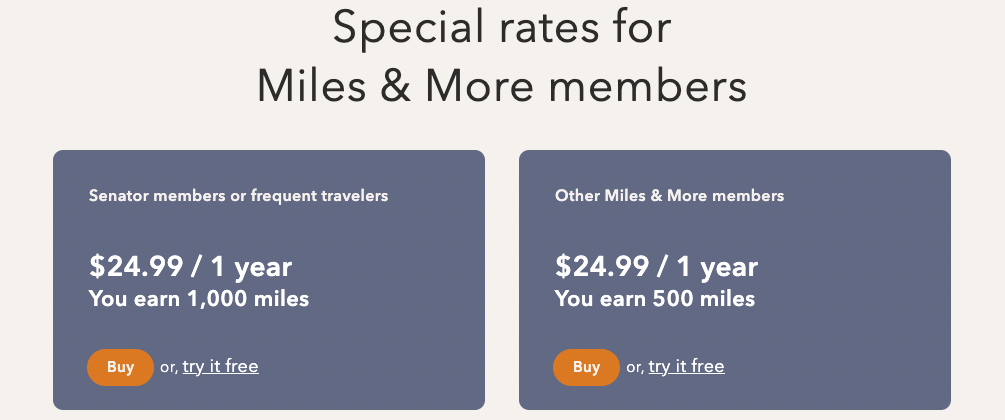
Task: Open the Senator card's try it free link
Action: [x=220, y=366]
